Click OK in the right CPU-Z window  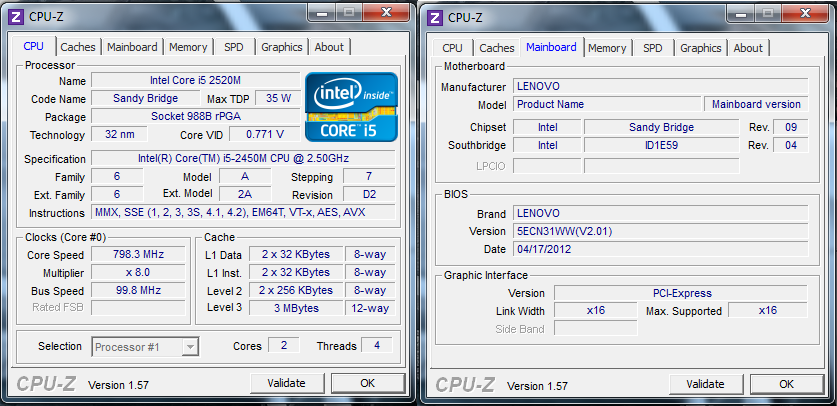786,384
